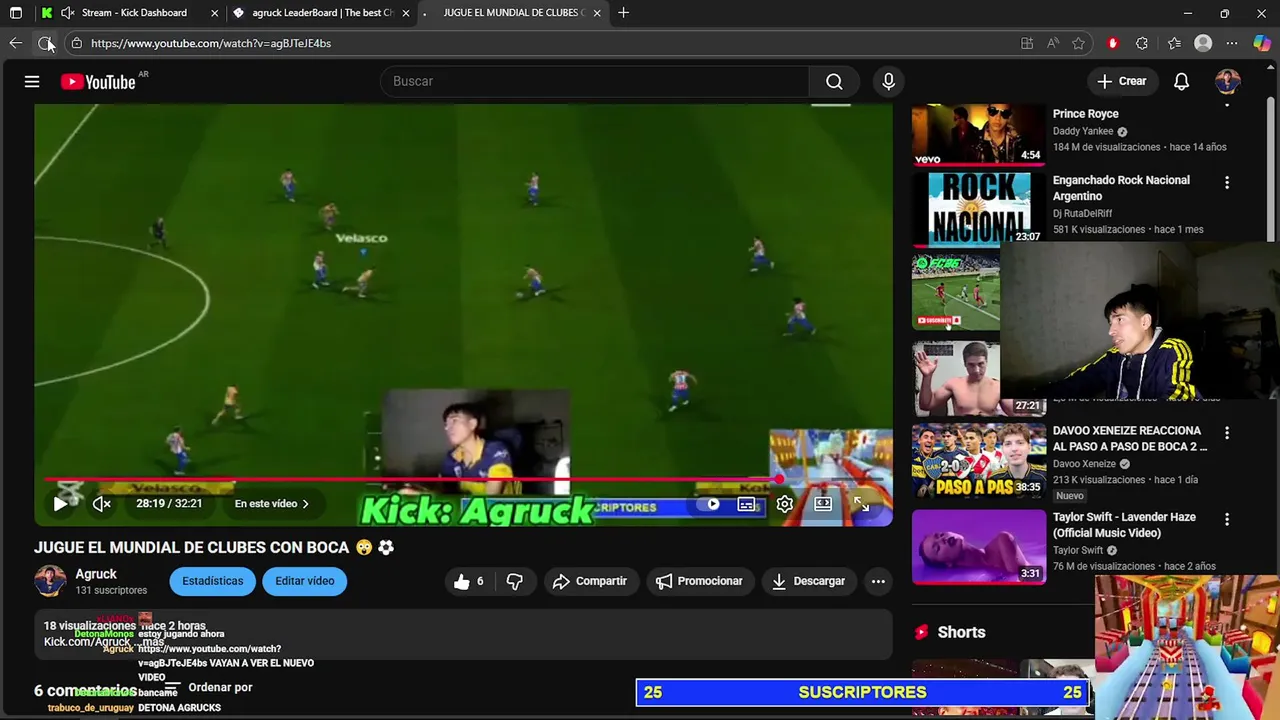1280x720 pixels.
Task: Click the browser address bar URL
Action: [x=211, y=43]
